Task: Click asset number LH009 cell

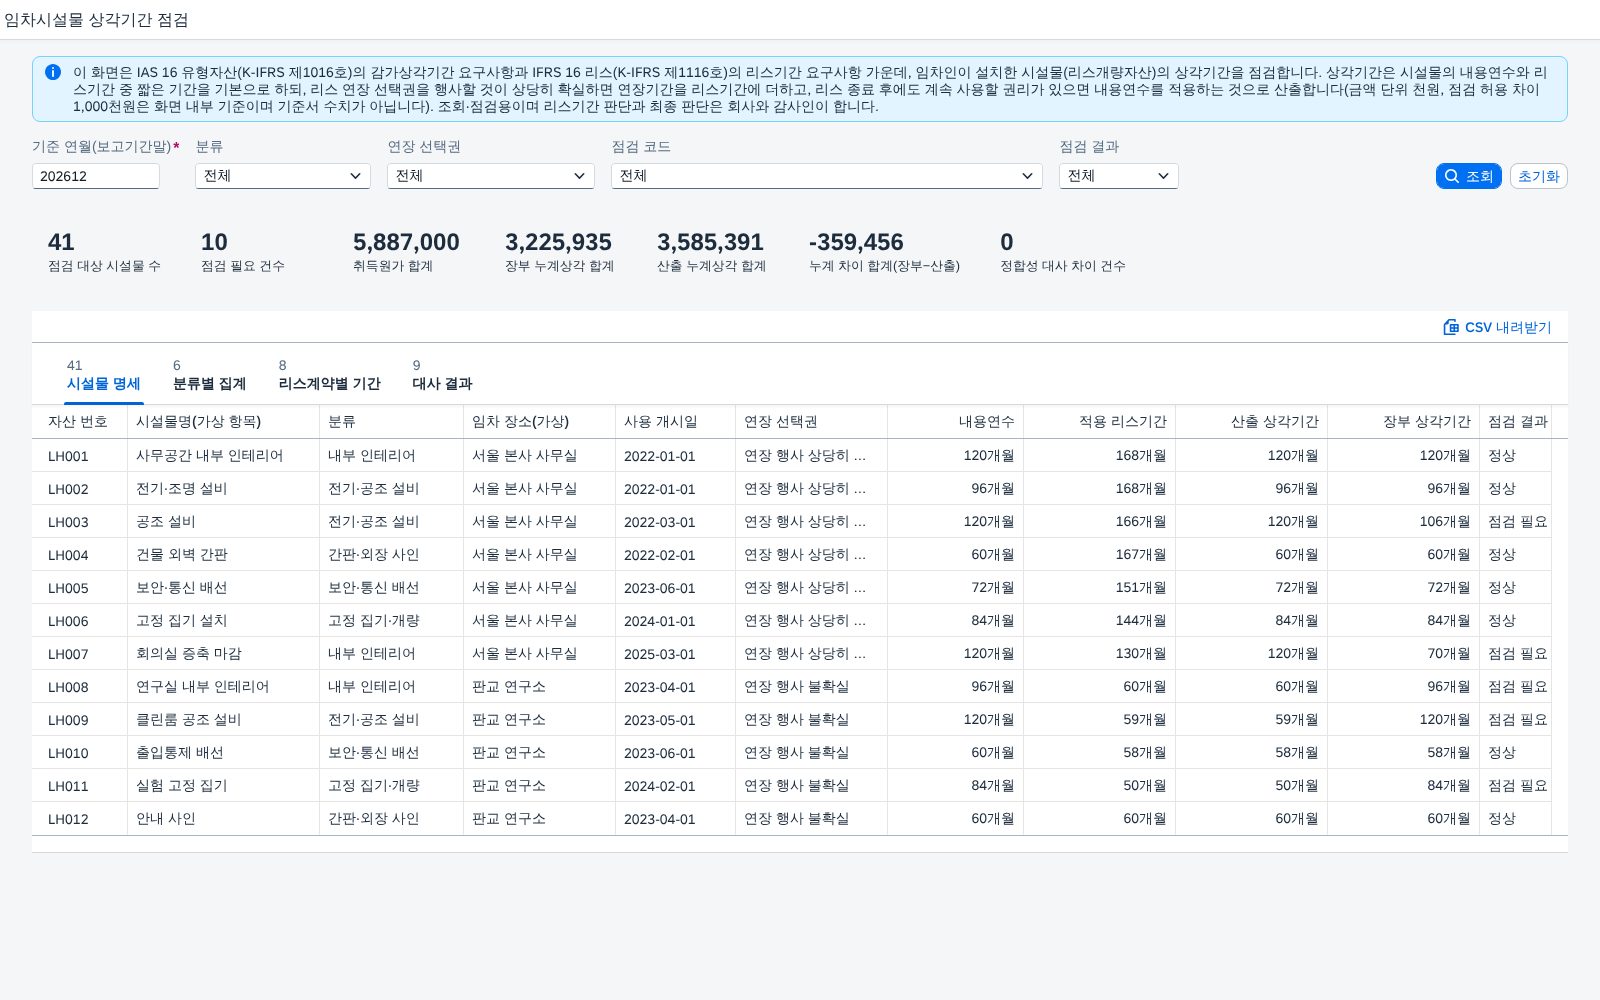Action: pyautogui.click(x=68, y=720)
